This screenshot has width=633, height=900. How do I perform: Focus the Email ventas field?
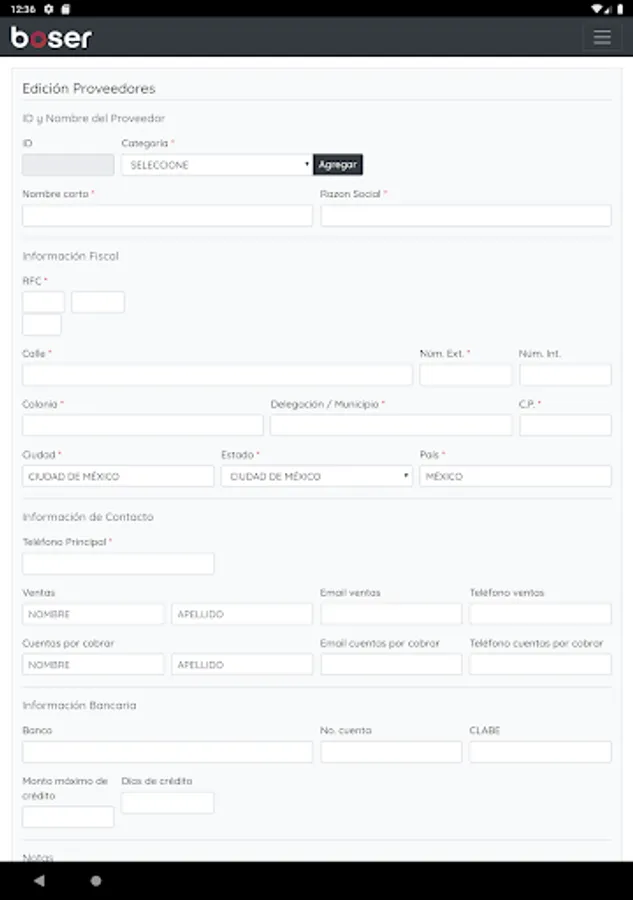(x=391, y=614)
